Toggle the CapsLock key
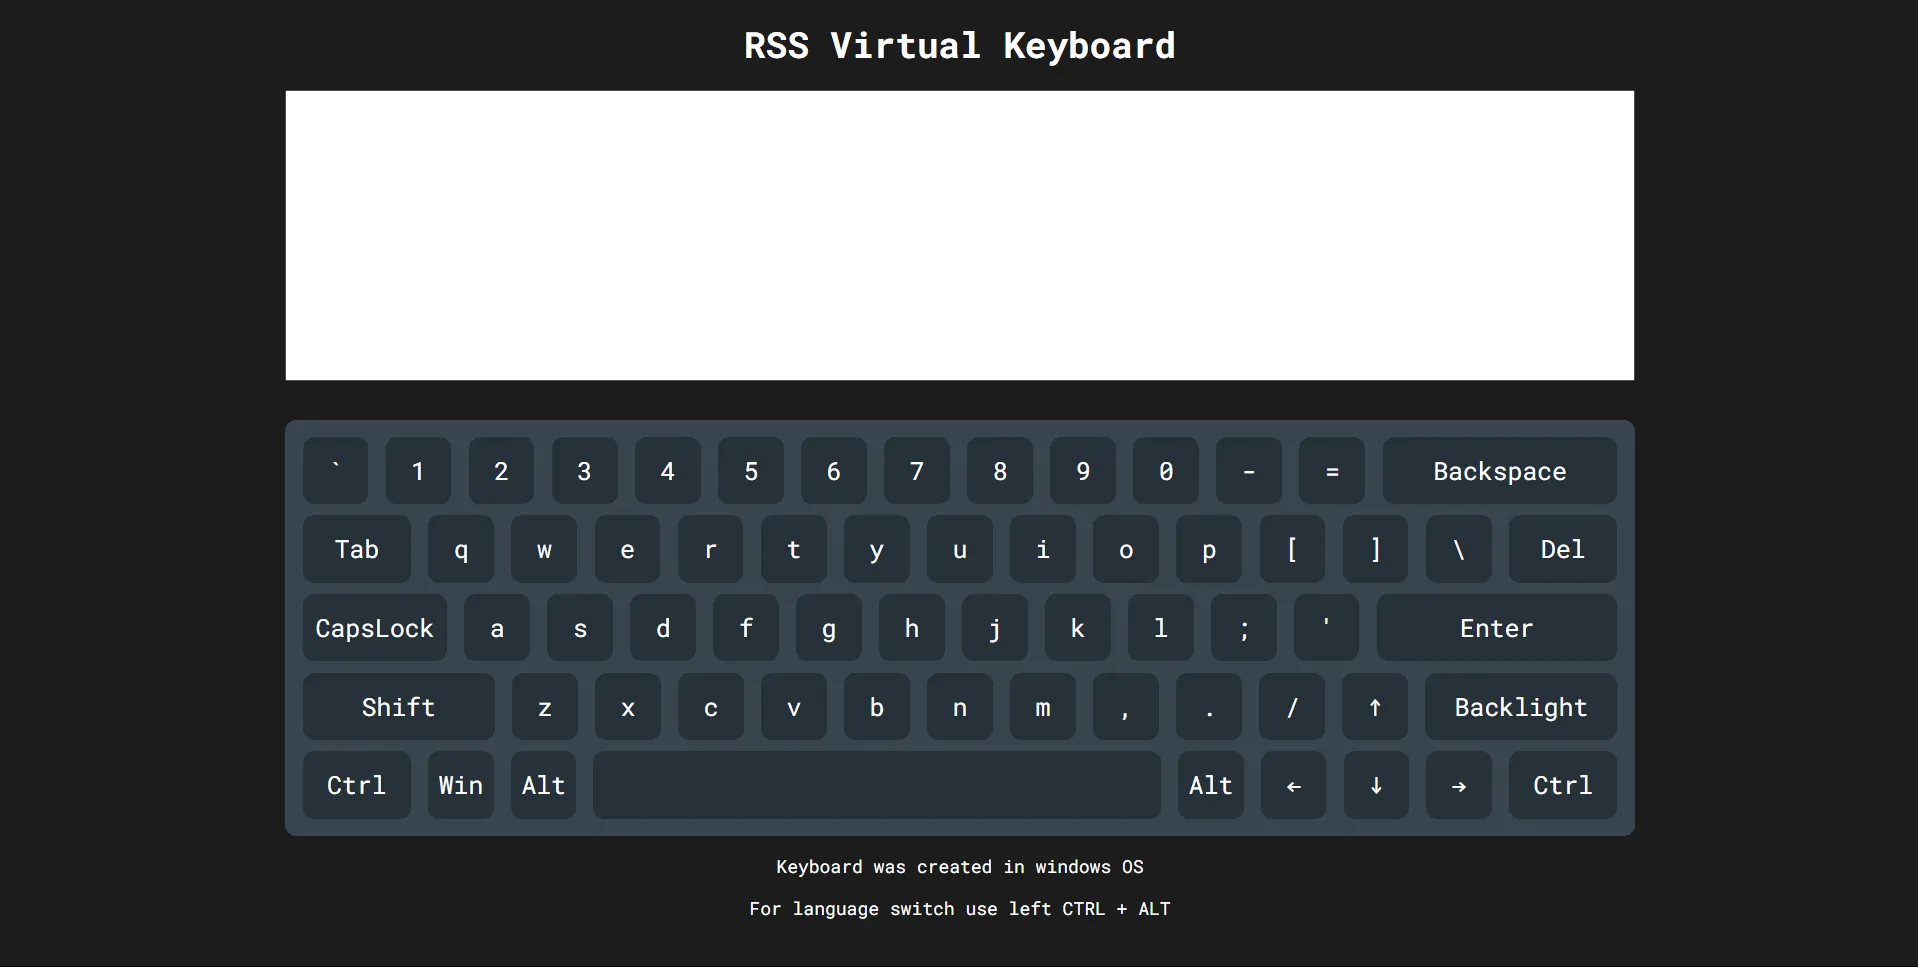Screen dimensions: 1918x967 point(375,628)
